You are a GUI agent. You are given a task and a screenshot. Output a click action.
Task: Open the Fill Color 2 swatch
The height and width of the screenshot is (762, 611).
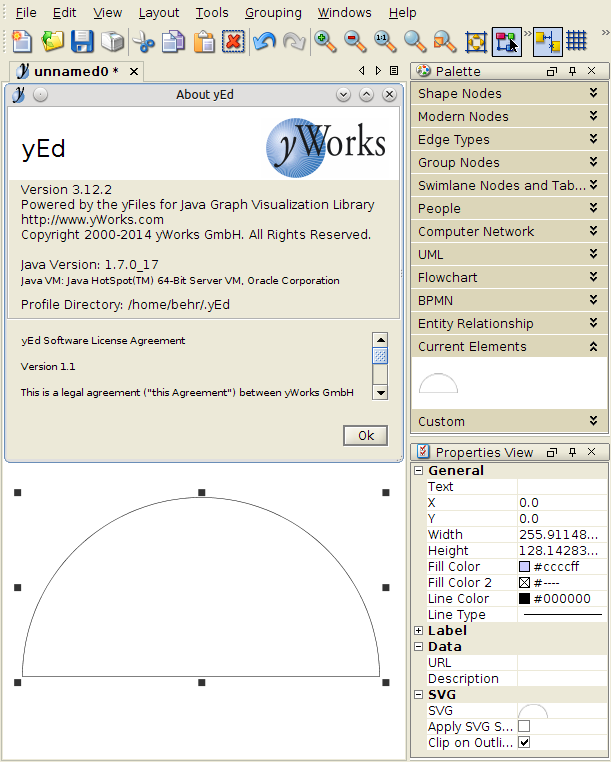click(x=524, y=583)
